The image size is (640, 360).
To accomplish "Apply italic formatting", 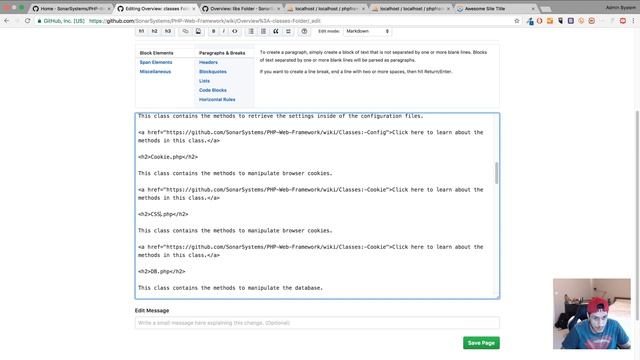I will coord(224,31).
